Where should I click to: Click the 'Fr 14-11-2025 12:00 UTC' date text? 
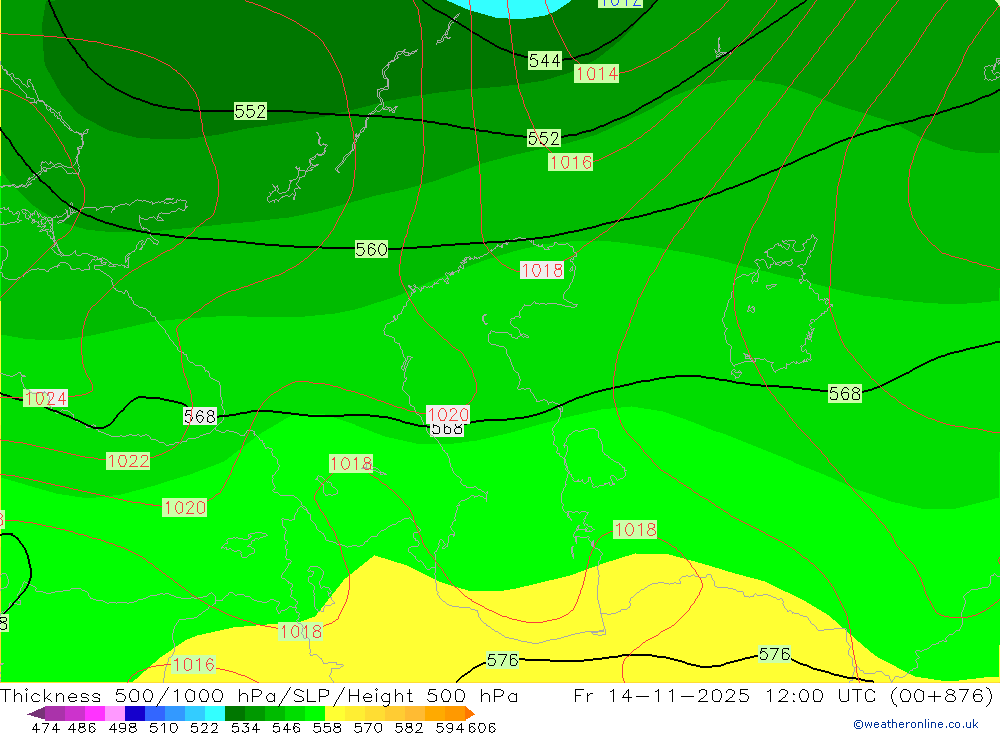click(x=727, y=695)
